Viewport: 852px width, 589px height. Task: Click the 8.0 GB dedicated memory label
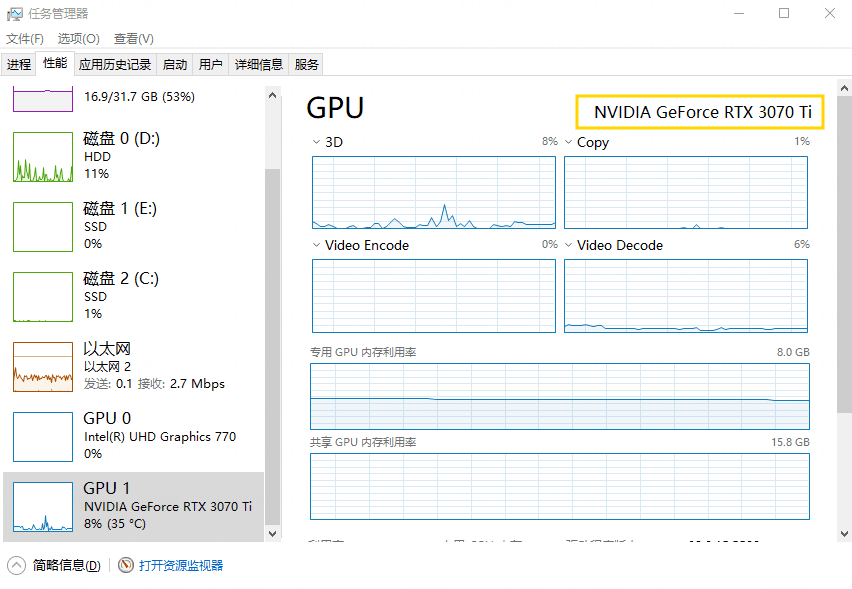pyautogui.click(x=793, y=352)
